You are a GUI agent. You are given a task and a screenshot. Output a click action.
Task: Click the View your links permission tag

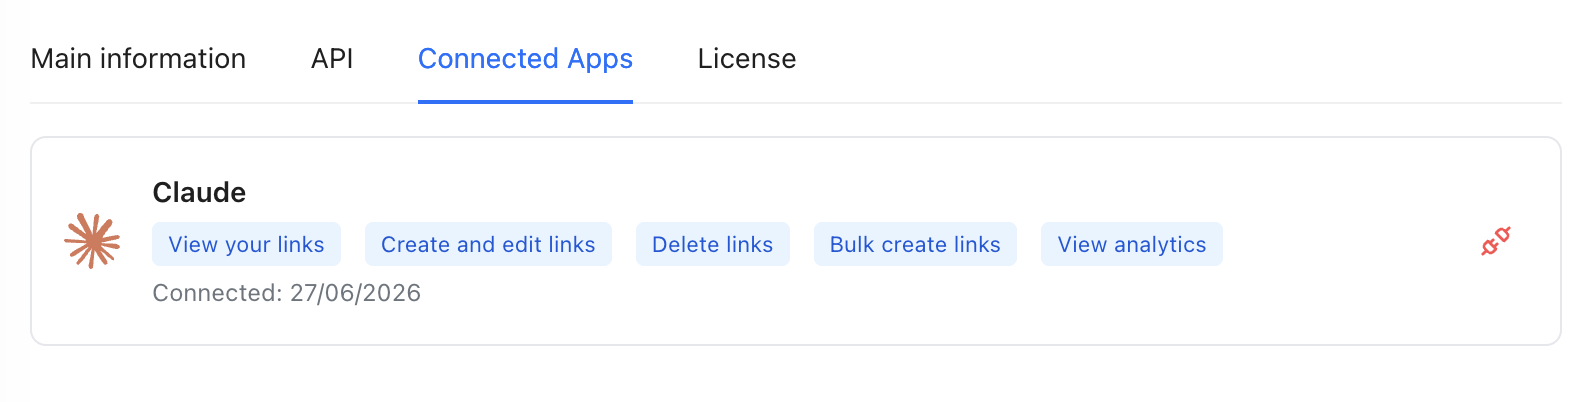[x=246, y=244]
